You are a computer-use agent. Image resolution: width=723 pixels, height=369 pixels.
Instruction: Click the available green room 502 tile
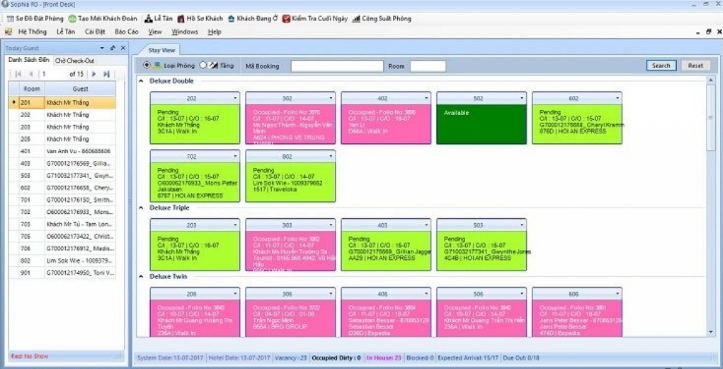[x=481, y=124]
